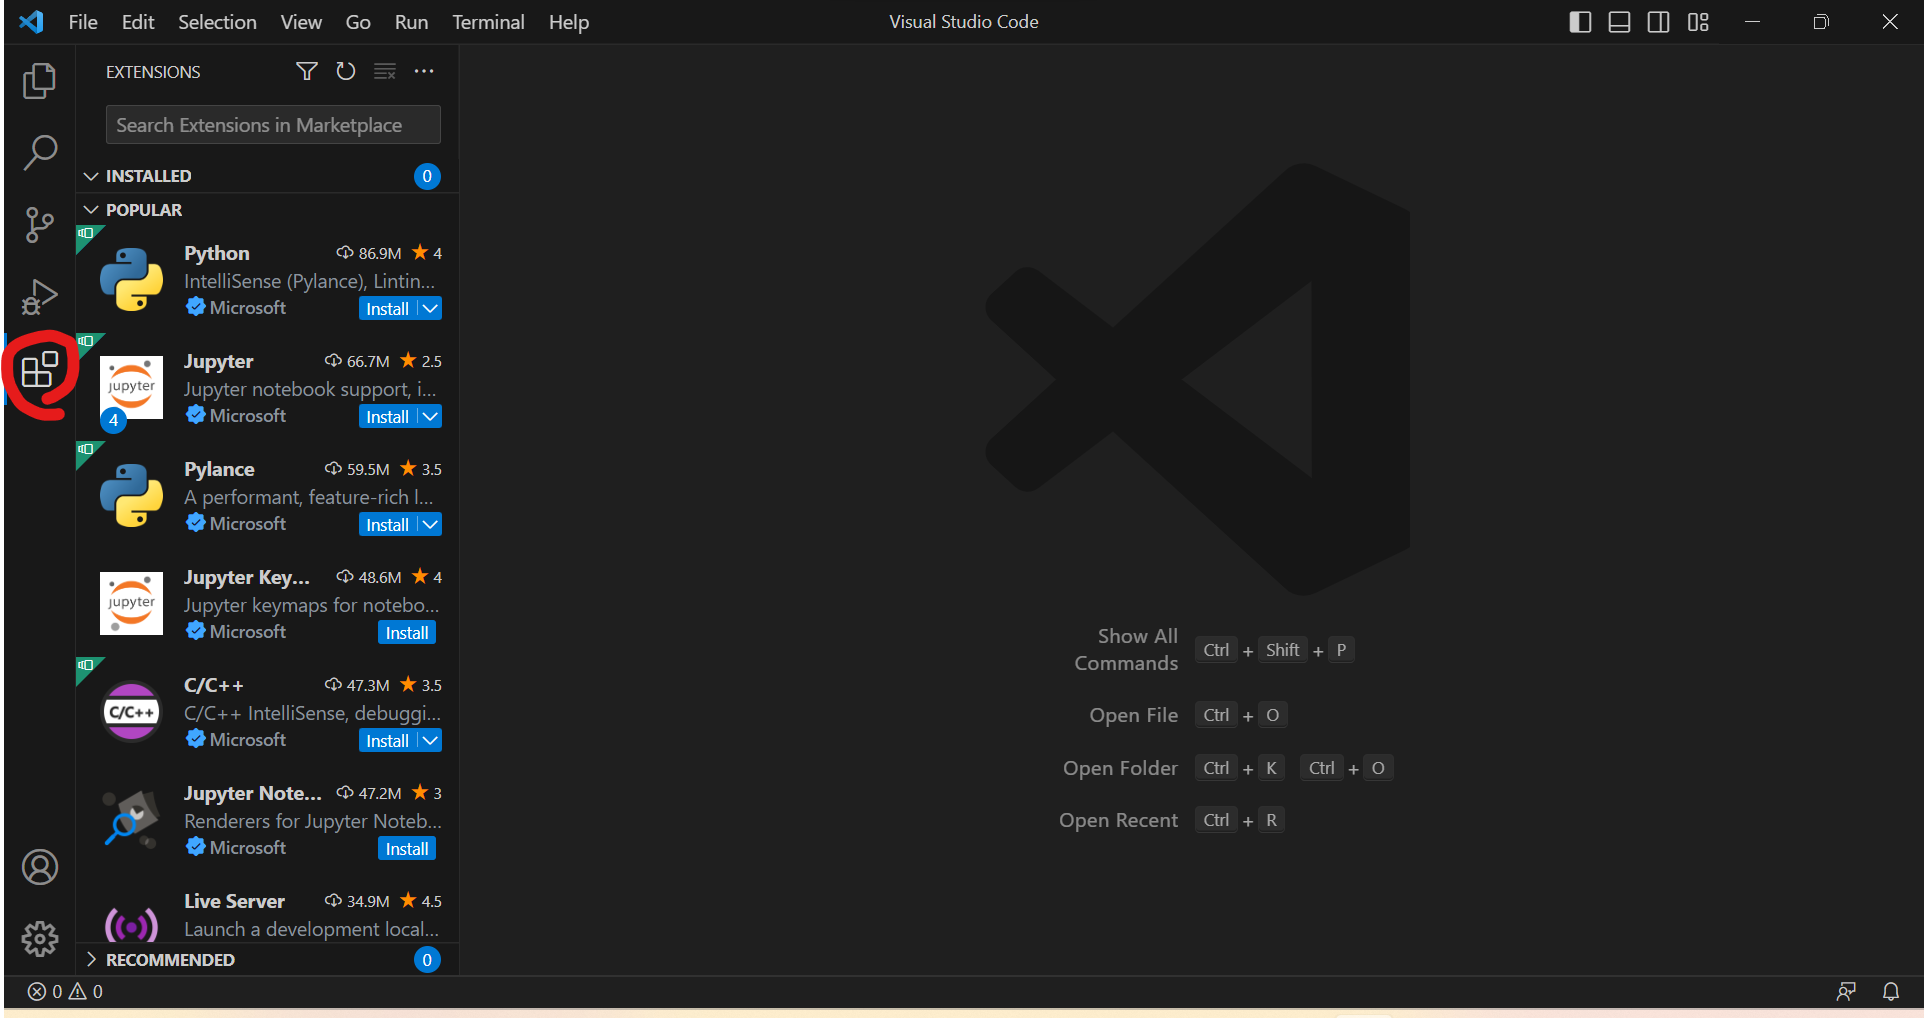Install the Jupyter extension

point(387,416)
